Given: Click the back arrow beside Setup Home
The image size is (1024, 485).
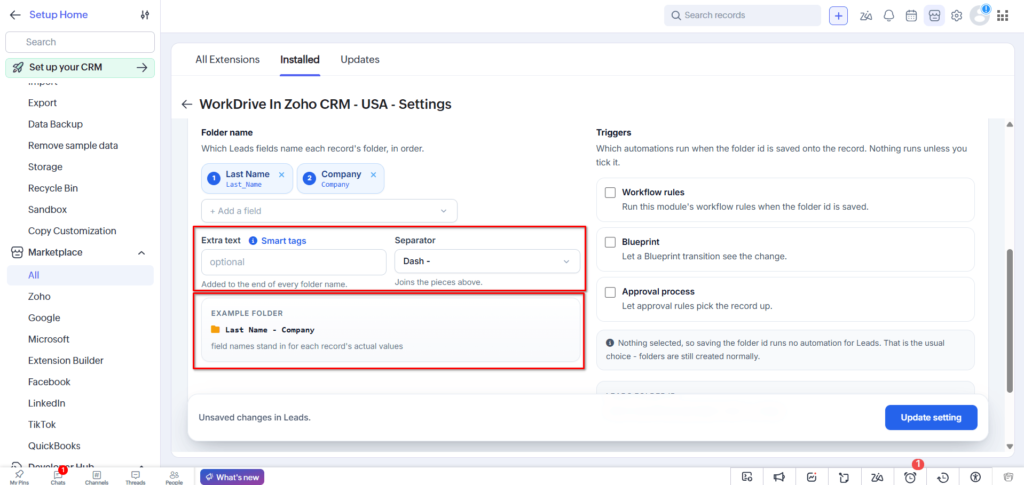Looking at the screenshot, I should pos(15,15).
